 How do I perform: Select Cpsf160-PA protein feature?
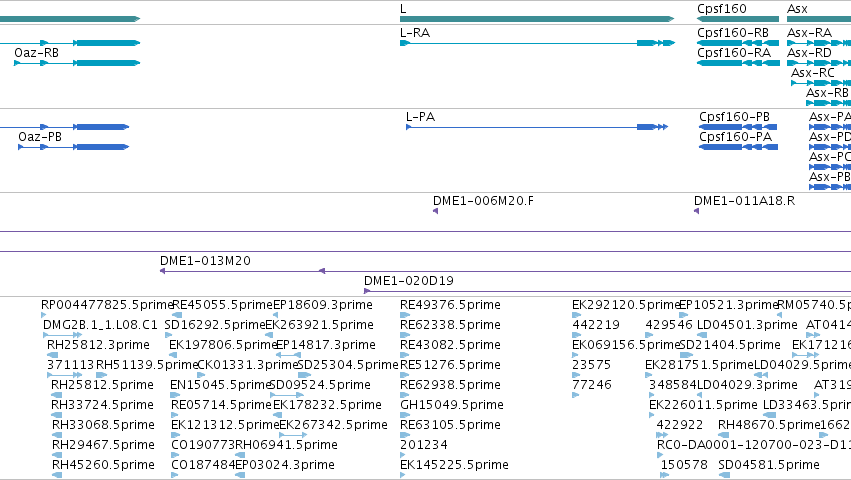[x=738, y=147]
